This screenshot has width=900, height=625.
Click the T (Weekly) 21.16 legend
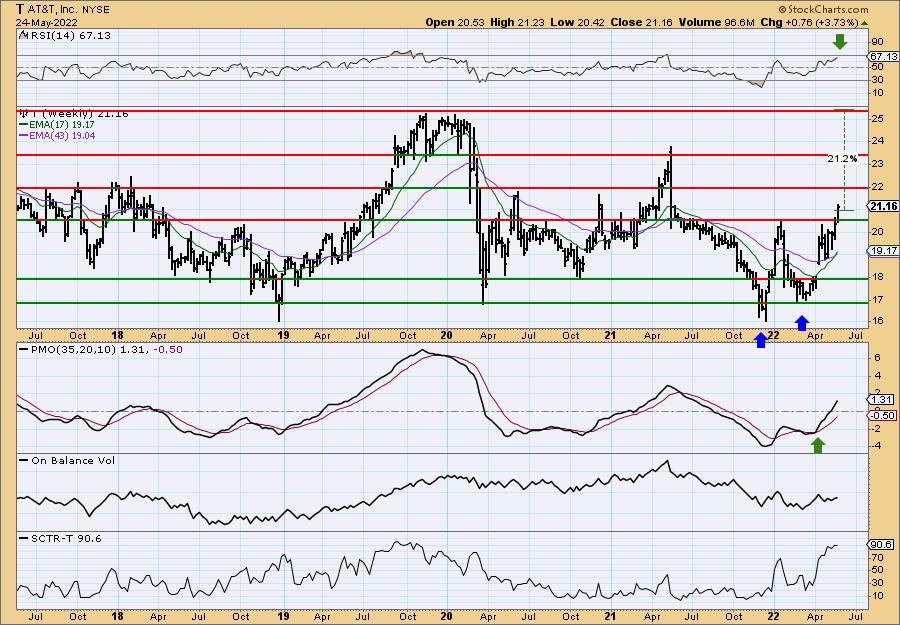(x=76, y=114)
